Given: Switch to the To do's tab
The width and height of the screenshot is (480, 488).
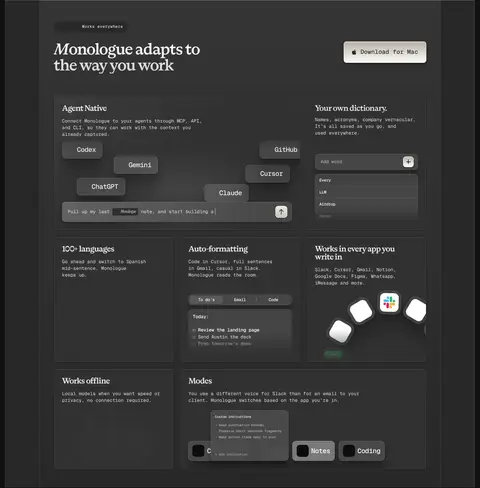Looking at the screenshot, I should (206, 300).
